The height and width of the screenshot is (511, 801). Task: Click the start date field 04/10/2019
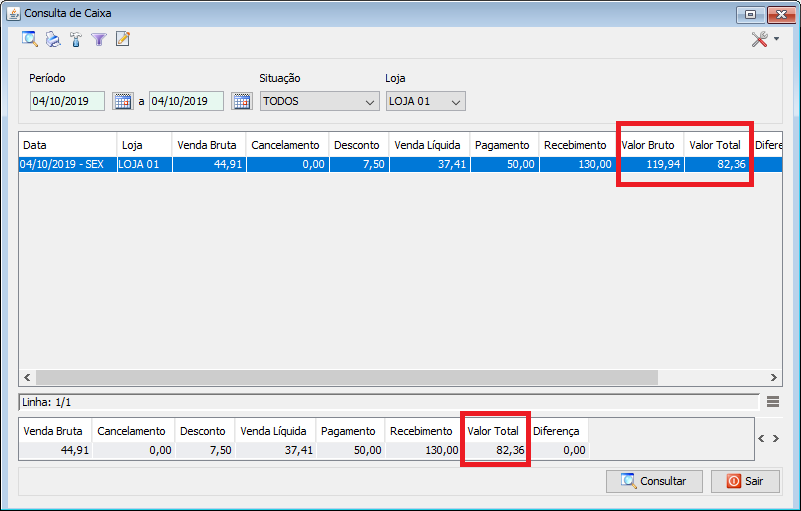(67, 101)
